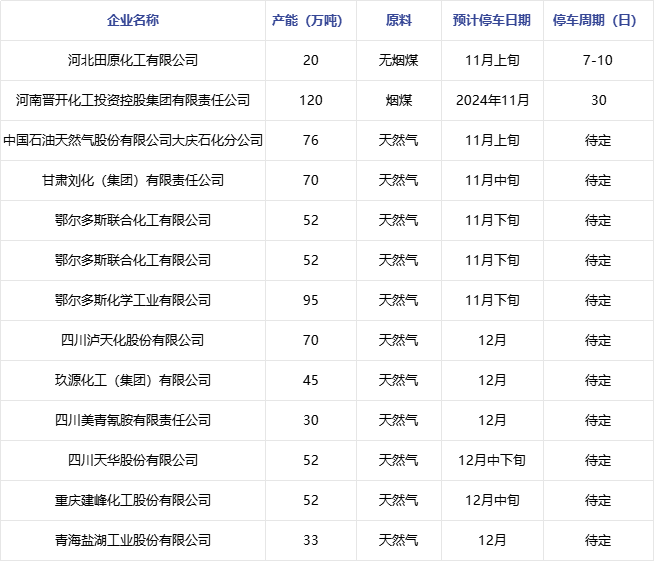Click capacity value 76 for 大庆石化分公司

[311, 140]
